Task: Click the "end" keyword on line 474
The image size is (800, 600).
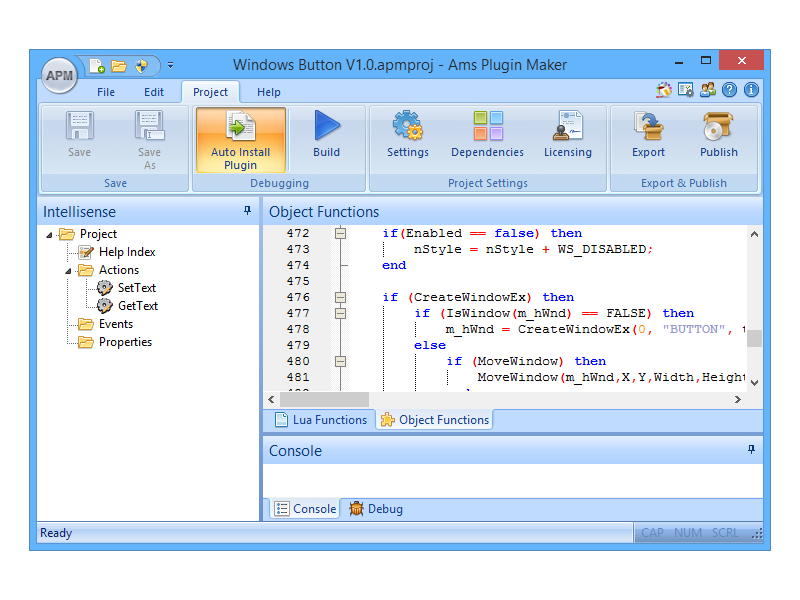Action: (394, 265)
